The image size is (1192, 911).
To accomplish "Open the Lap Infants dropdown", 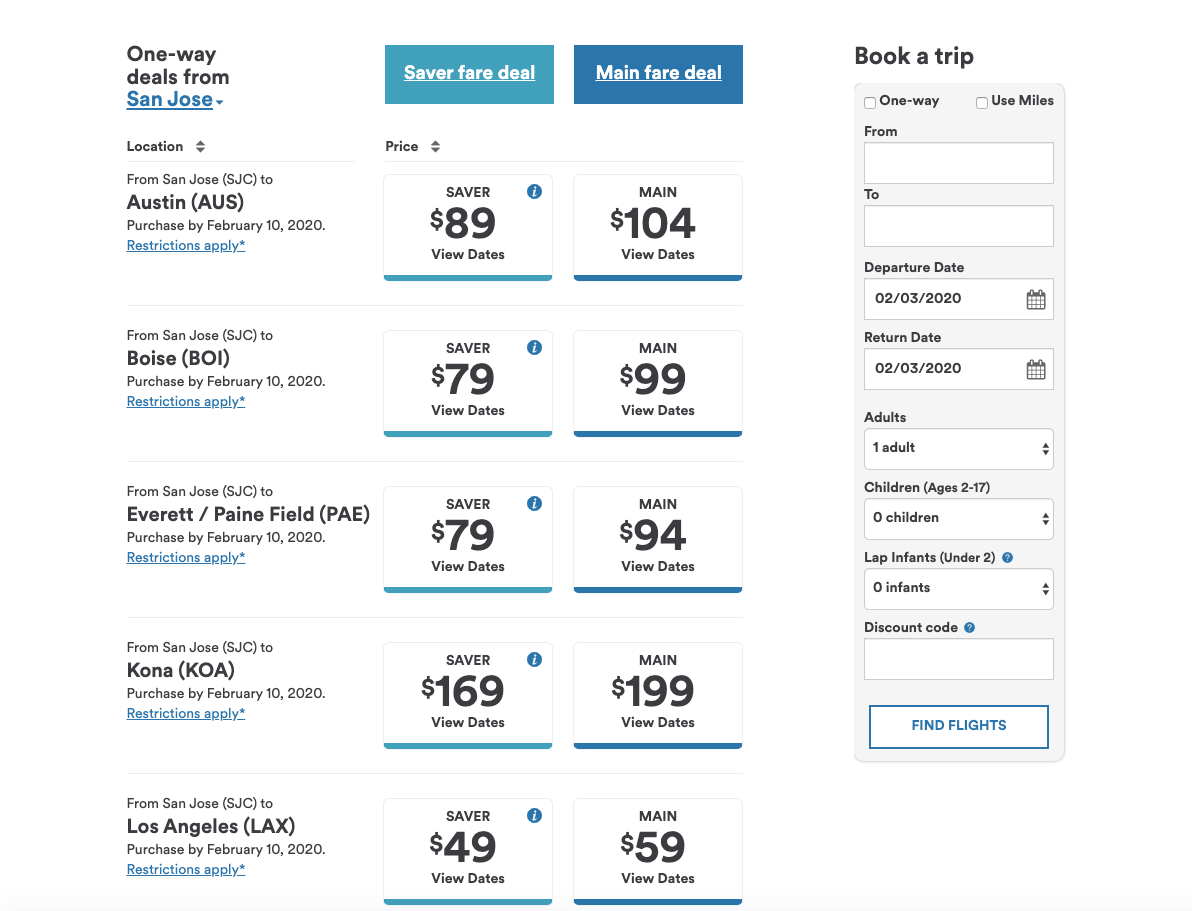I will [959, 589].
